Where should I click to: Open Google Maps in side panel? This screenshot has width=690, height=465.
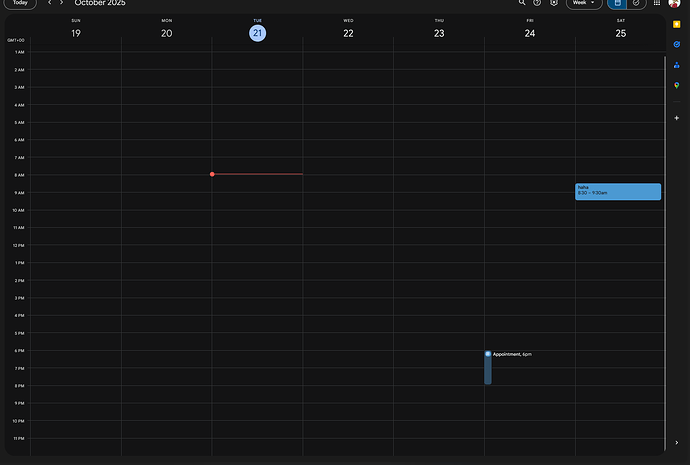[676, 85]
